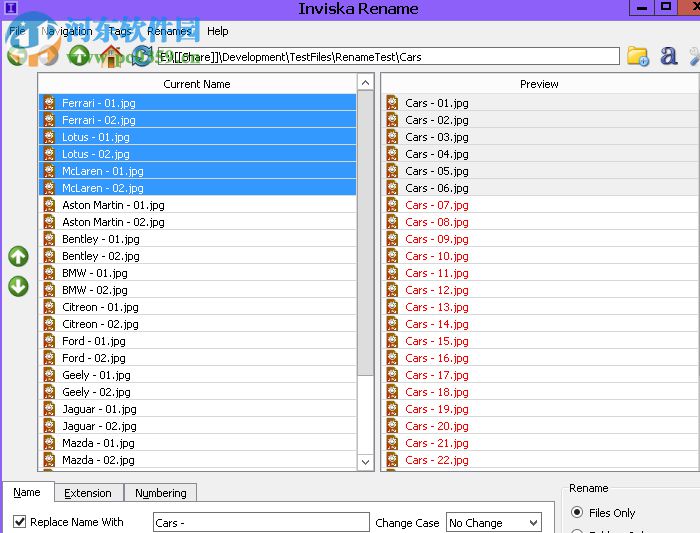Click file icon of Mazda - 02.jpg
Screen dimensions: 700x533
point(49,460)
